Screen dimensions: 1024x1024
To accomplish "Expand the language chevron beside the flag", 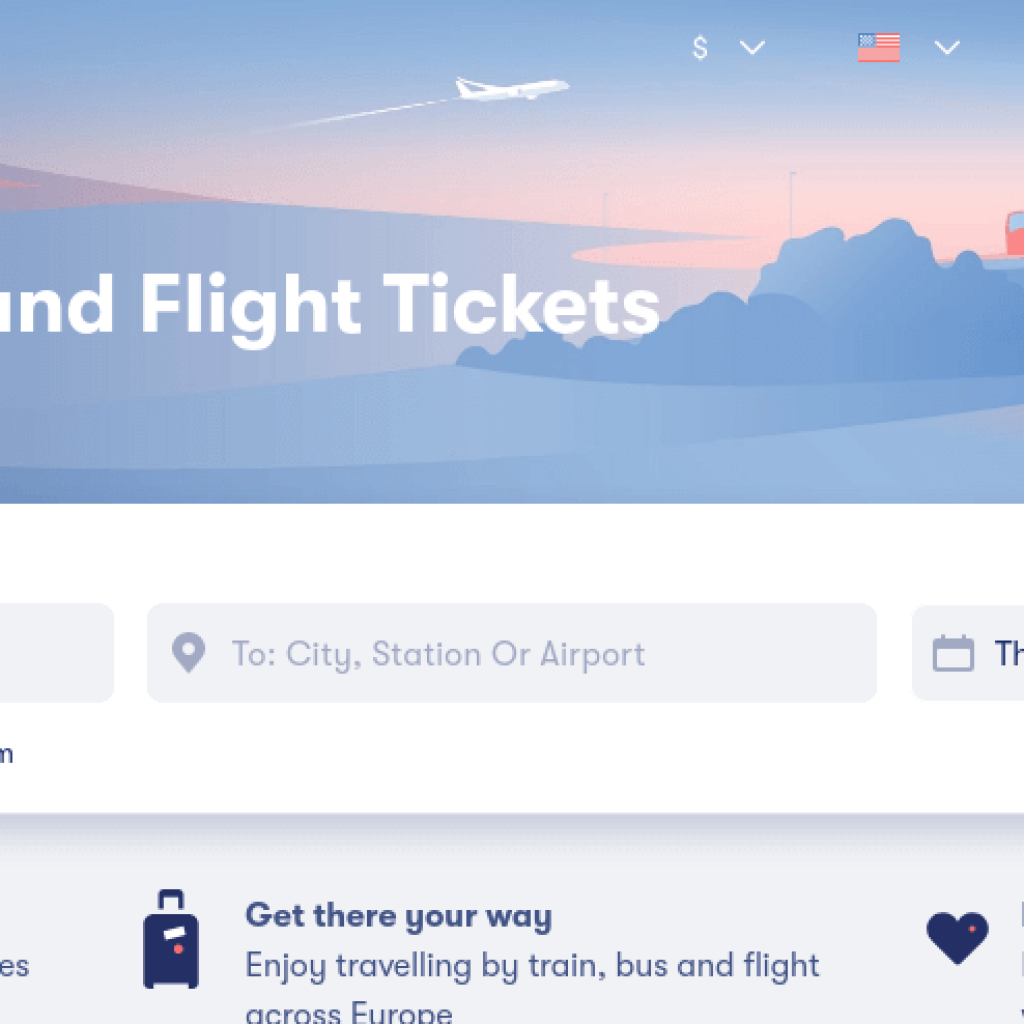I will (x=946, y=47).
